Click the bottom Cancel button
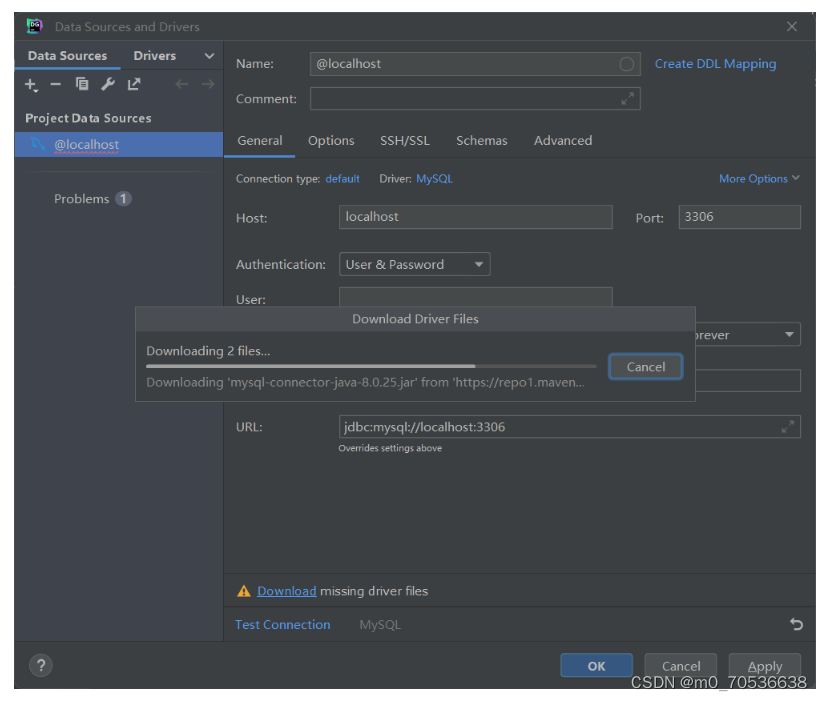This screenshot has height=701, width=823. point(681,666)
